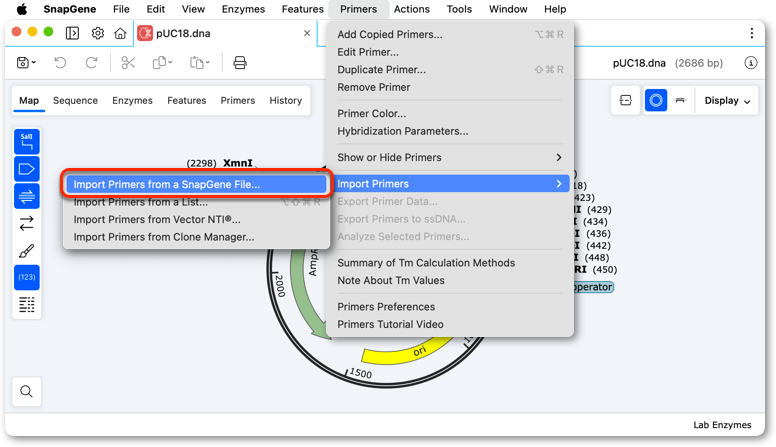Select Import Primers from a SnapGene File...
This screenshot has width=776, height=447.
pos(196,184)
